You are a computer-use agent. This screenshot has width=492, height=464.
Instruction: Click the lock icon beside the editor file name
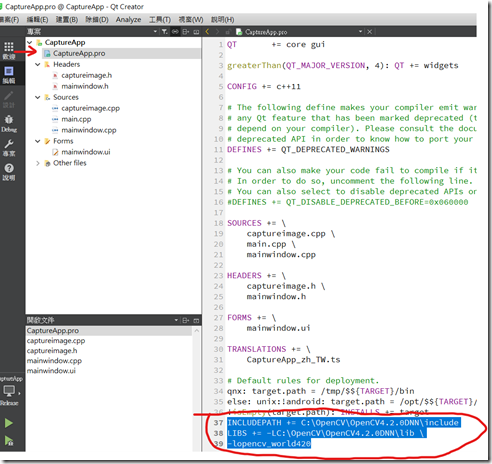tap(228, 32)
